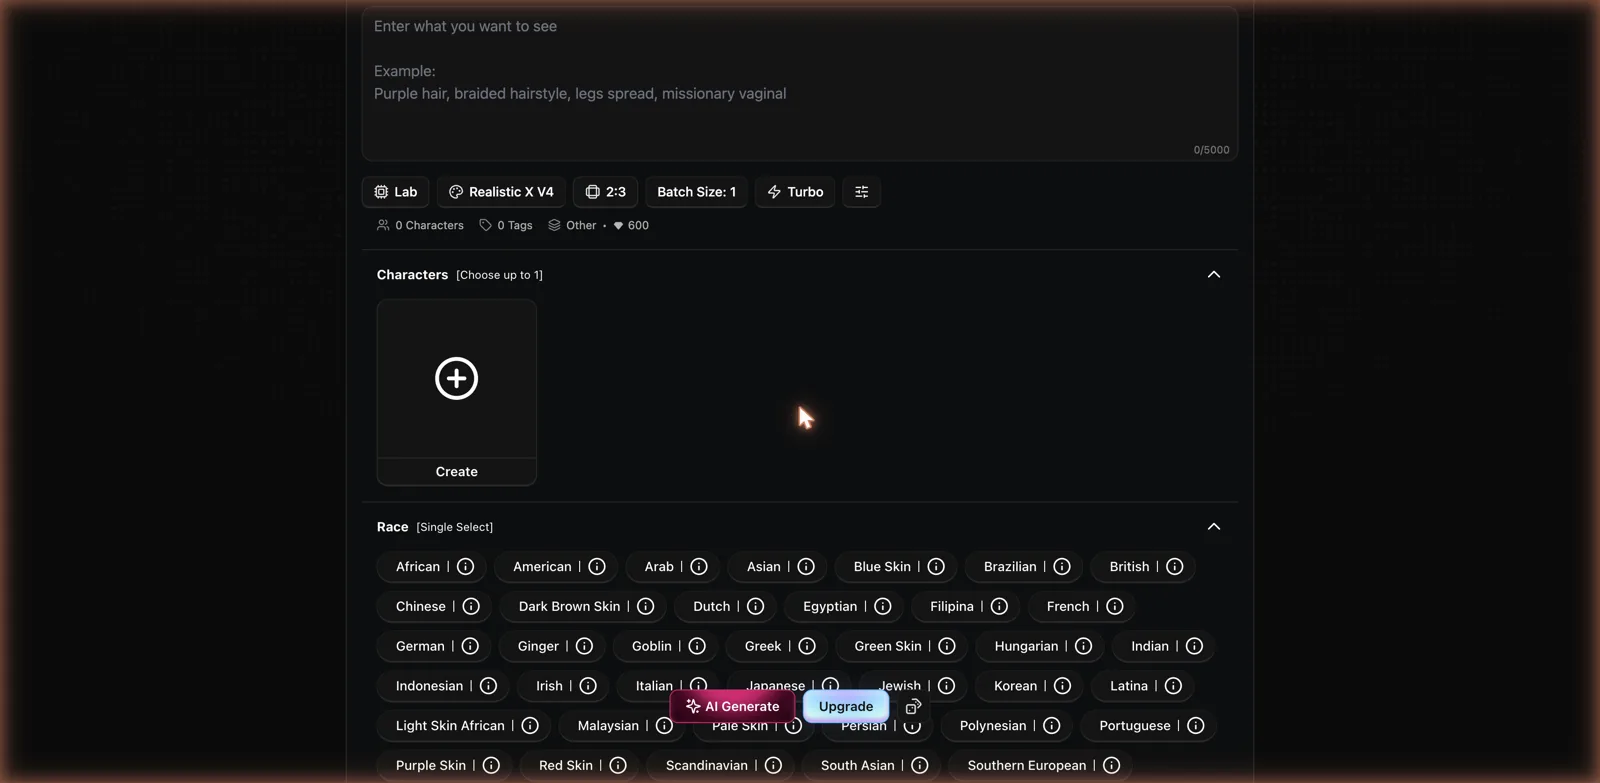Click the 0 Characters summary label
Screen dimensions: 1600x783
point(420,226)
